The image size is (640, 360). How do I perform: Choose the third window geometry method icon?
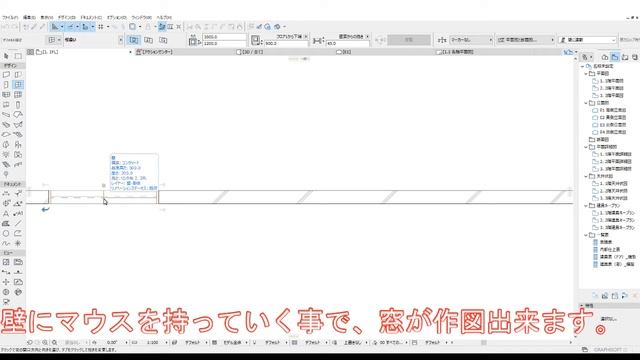coord(163,40)
